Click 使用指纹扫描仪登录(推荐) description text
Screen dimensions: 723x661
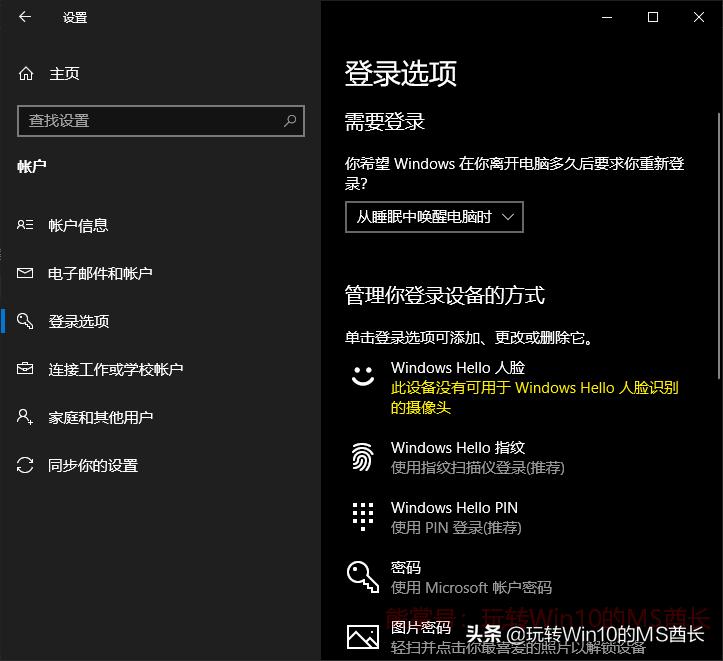(478, 467)
